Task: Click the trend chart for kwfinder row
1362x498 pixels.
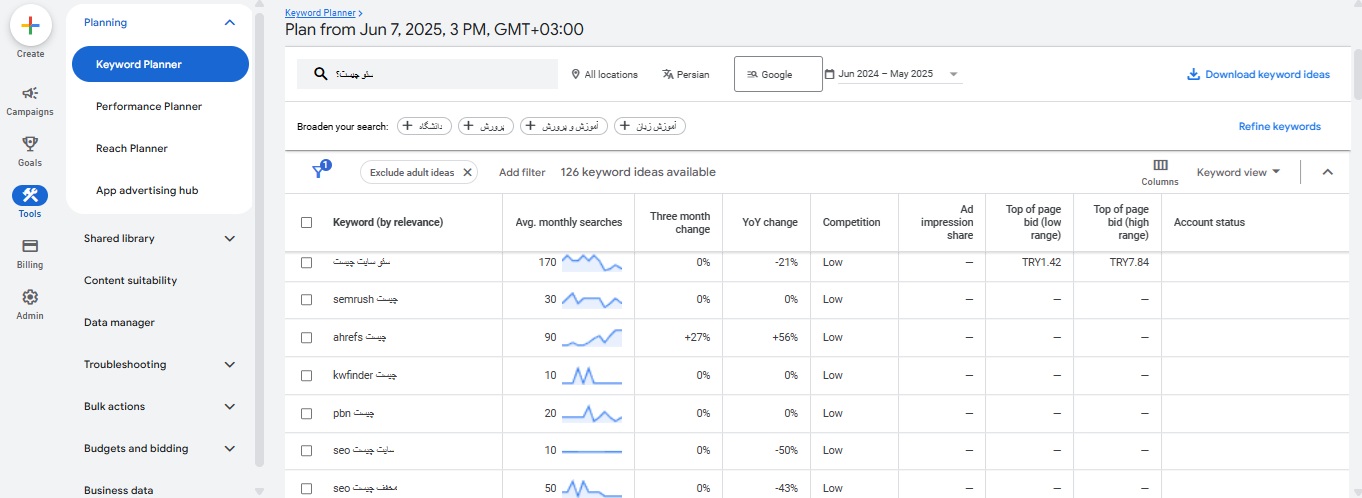Action: coord(592,375)
